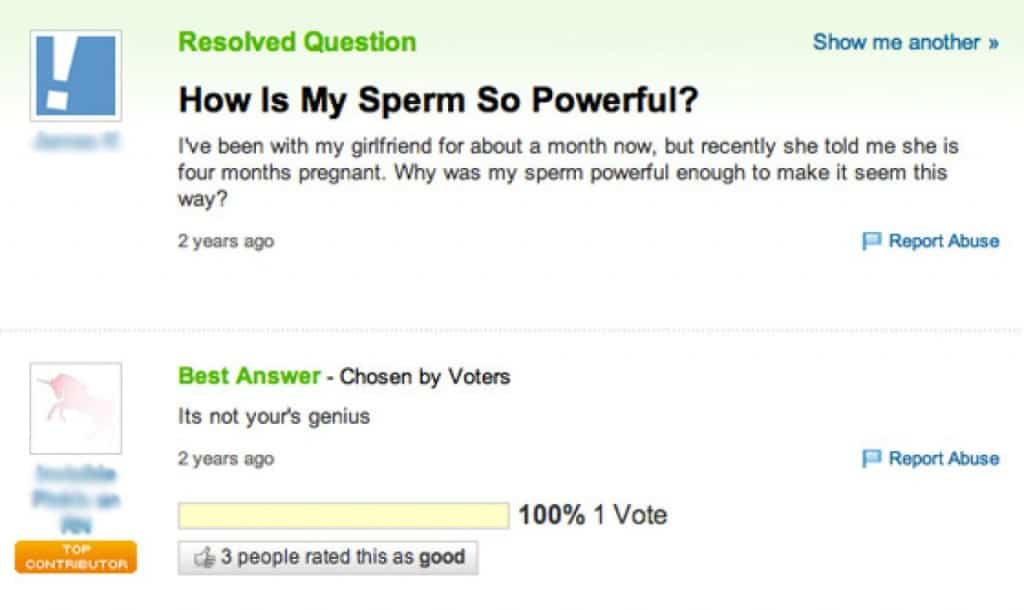This screenshot has height=610, width=1024.
Task: Open the blurred answerer username above badge
Action: click(76, 498)
